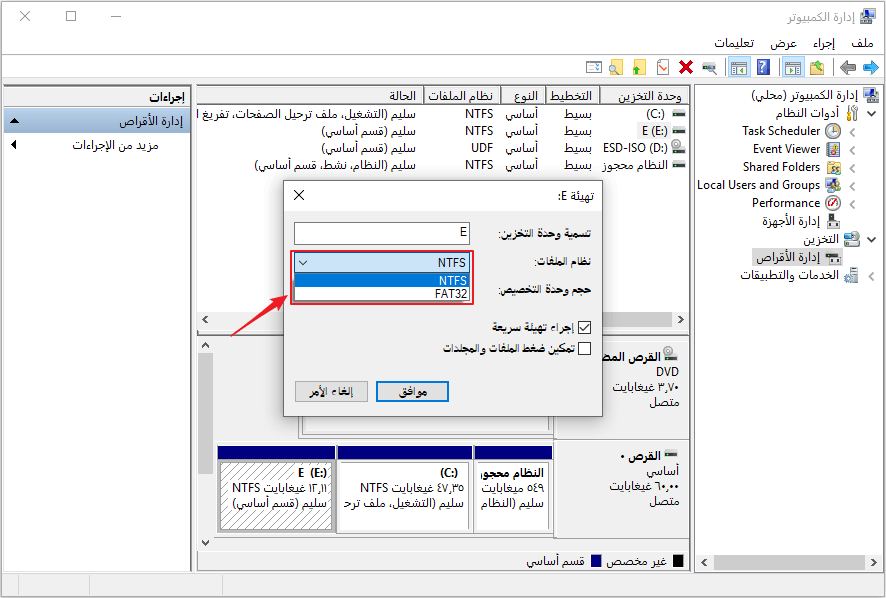Image resolution: width=886 pixels, height=598 pixels.
Task: Click the disk with magnifier rescan icon
Action: [709, 68]
